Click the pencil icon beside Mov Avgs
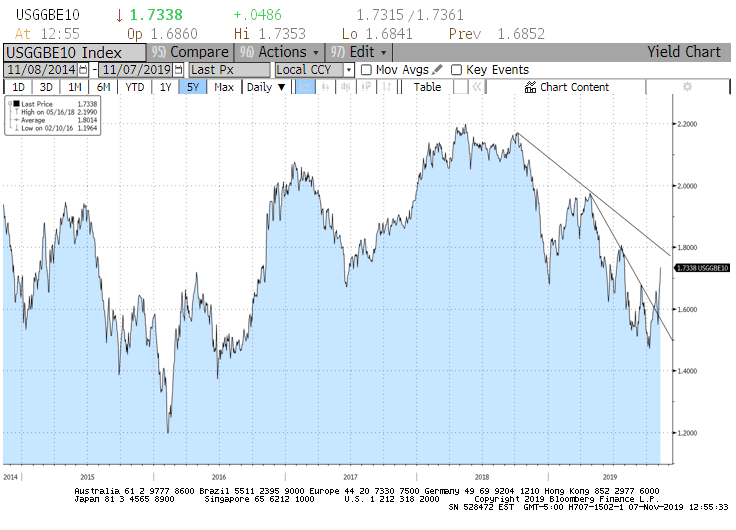Image resolution: width=736 pixels, height=530 pixels. 437,70
